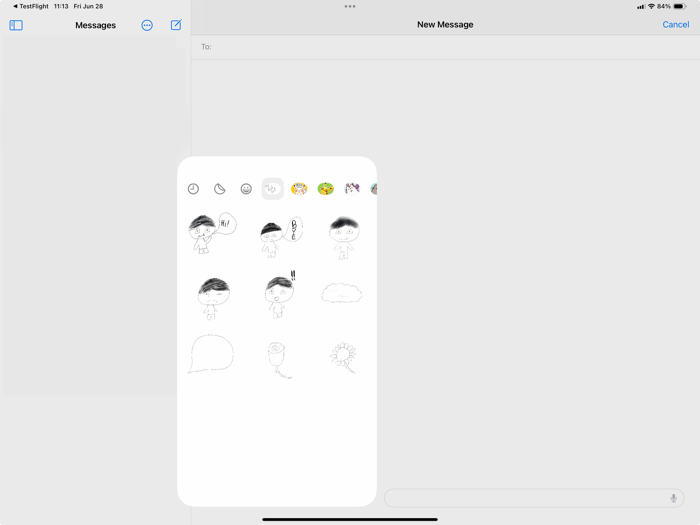The width and height of the screenshot is (700, 525).
Task: Choose the boy saying Hi! sticker
Action: (212, 233)
